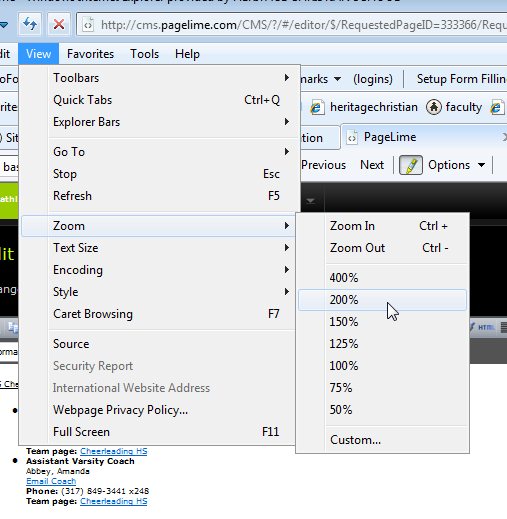Click the Refresh/compatibility arrows icon

click(30, 24)
